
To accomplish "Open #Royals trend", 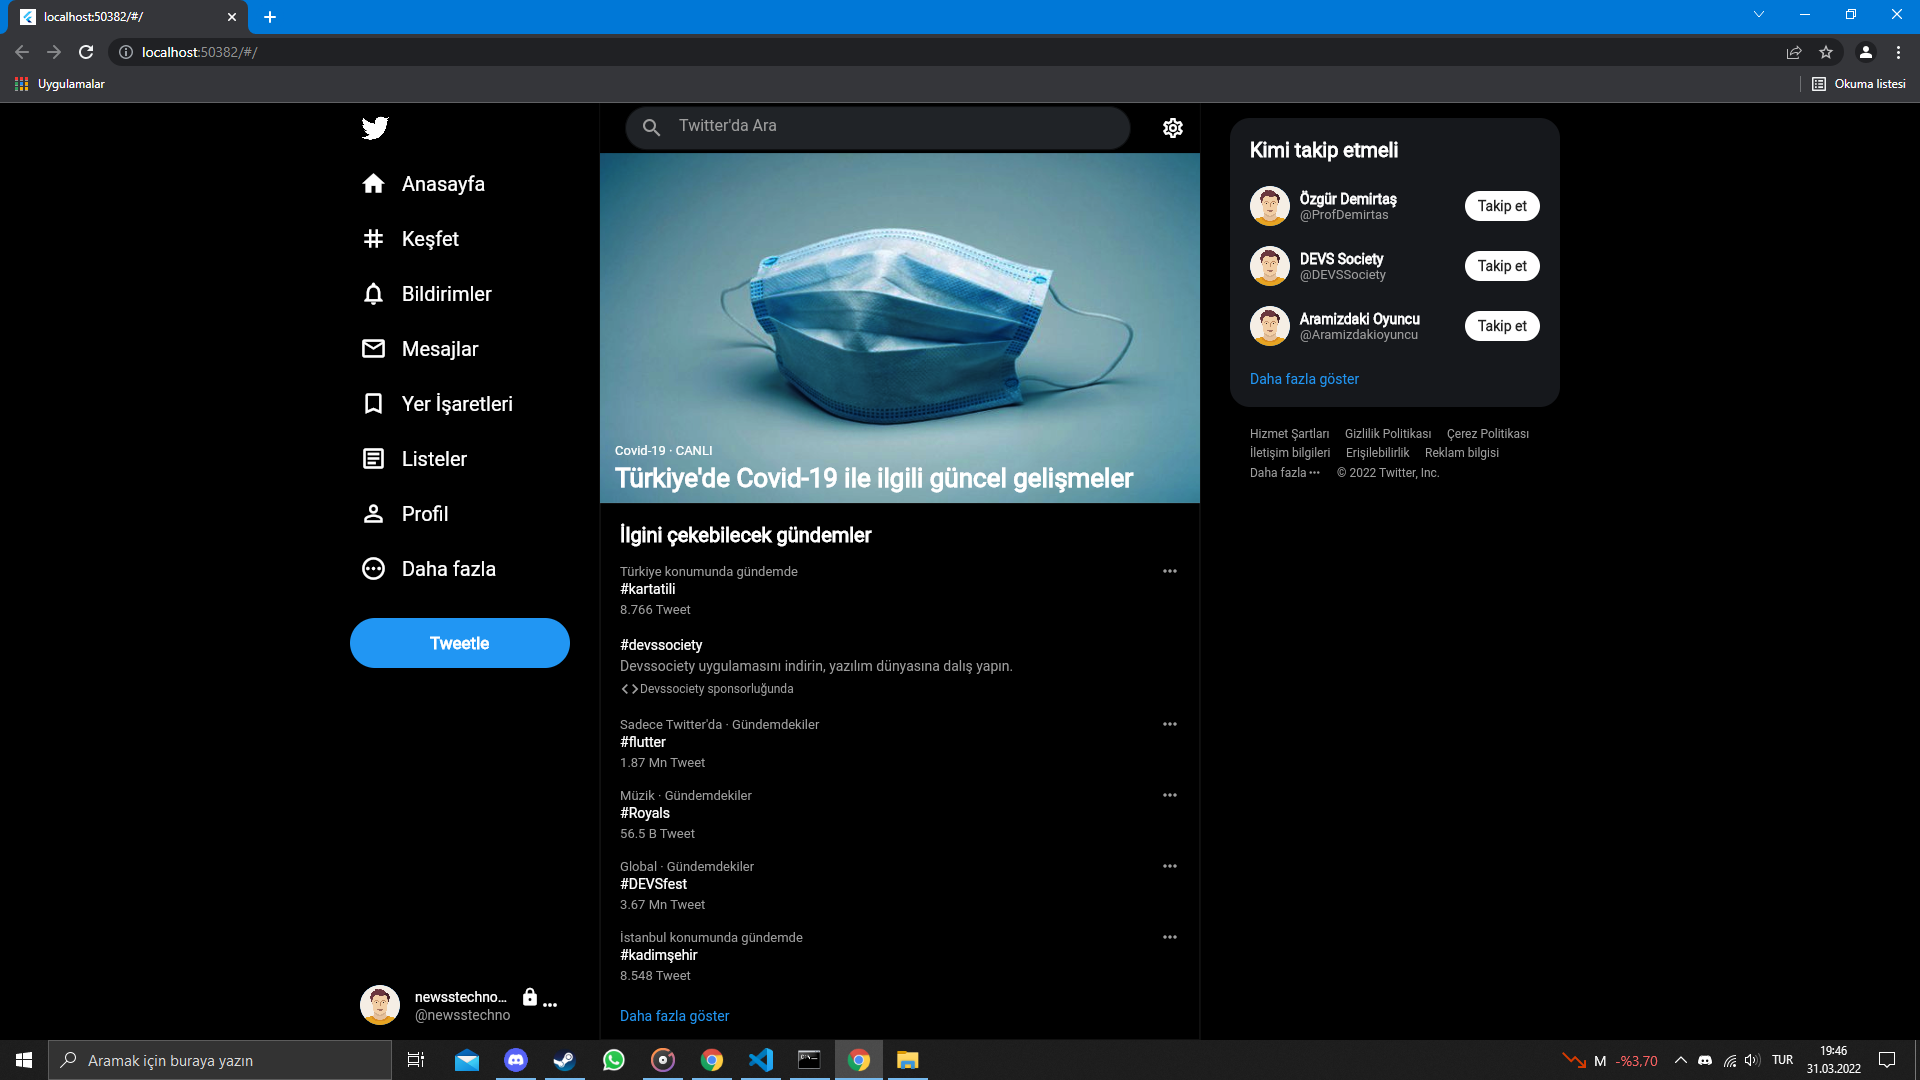I will pyautogui.click(x=645, y=813).
